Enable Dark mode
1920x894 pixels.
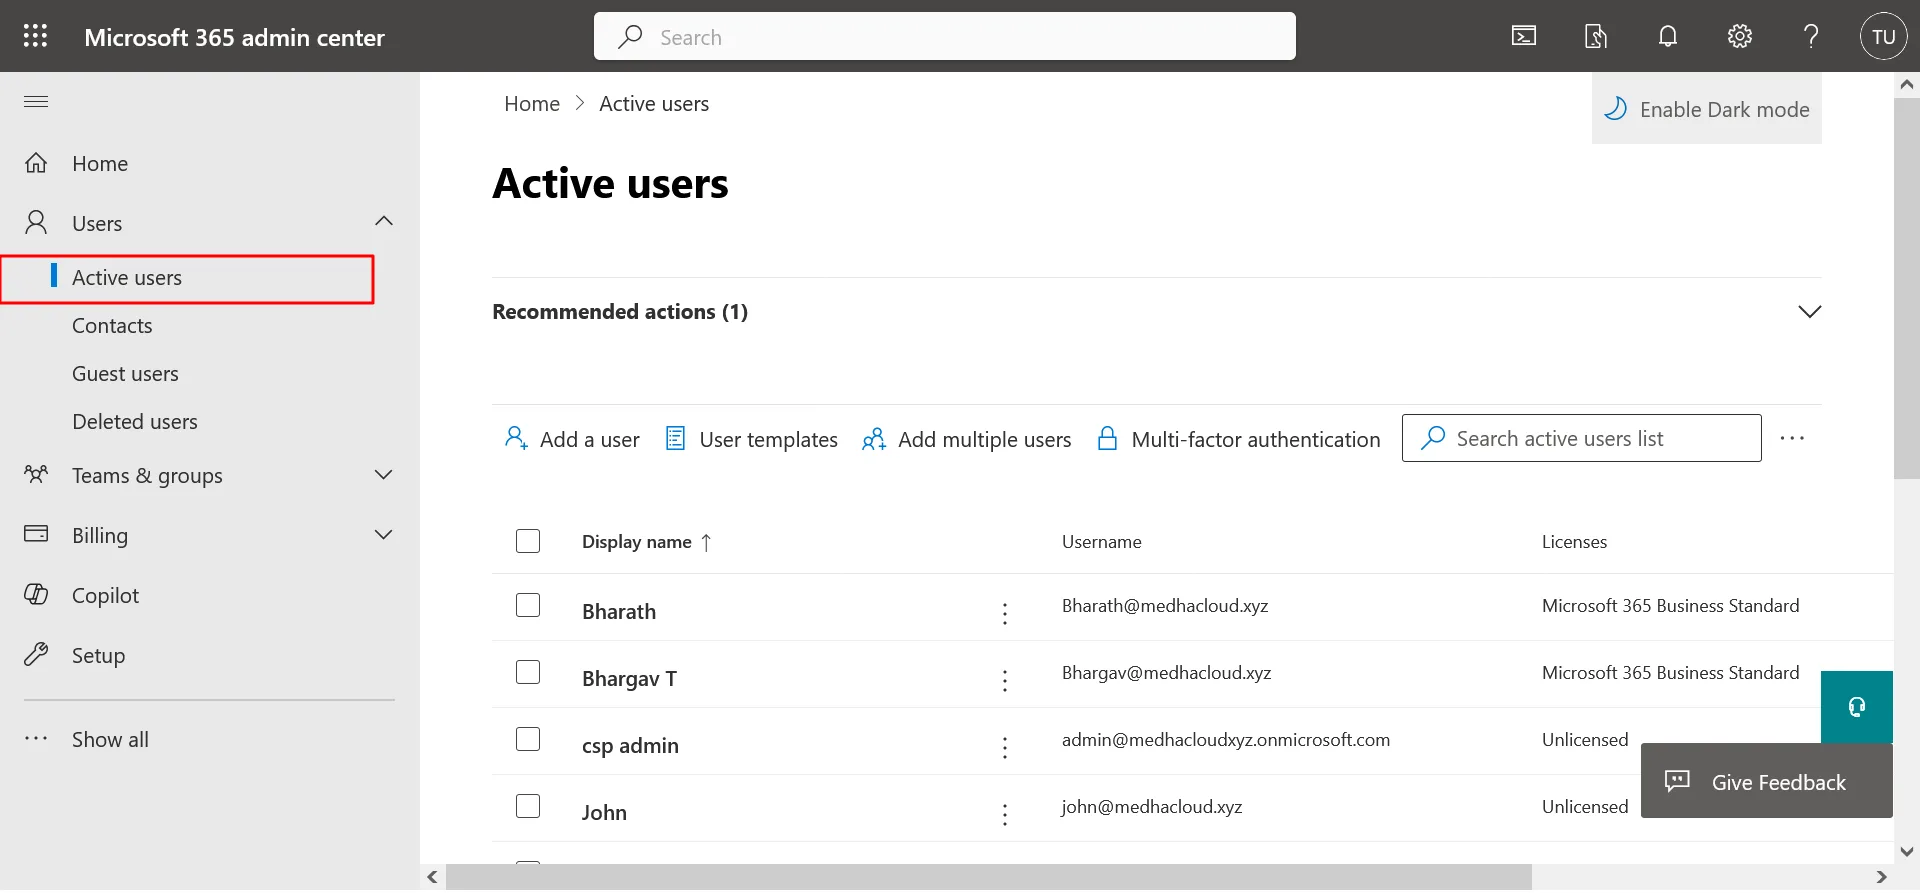1707,110
